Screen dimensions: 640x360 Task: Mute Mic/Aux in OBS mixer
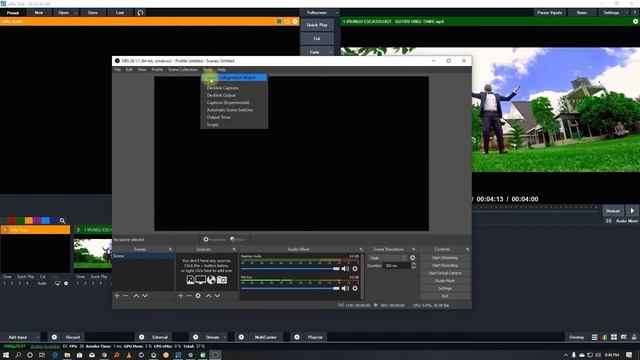click(345, 288)
